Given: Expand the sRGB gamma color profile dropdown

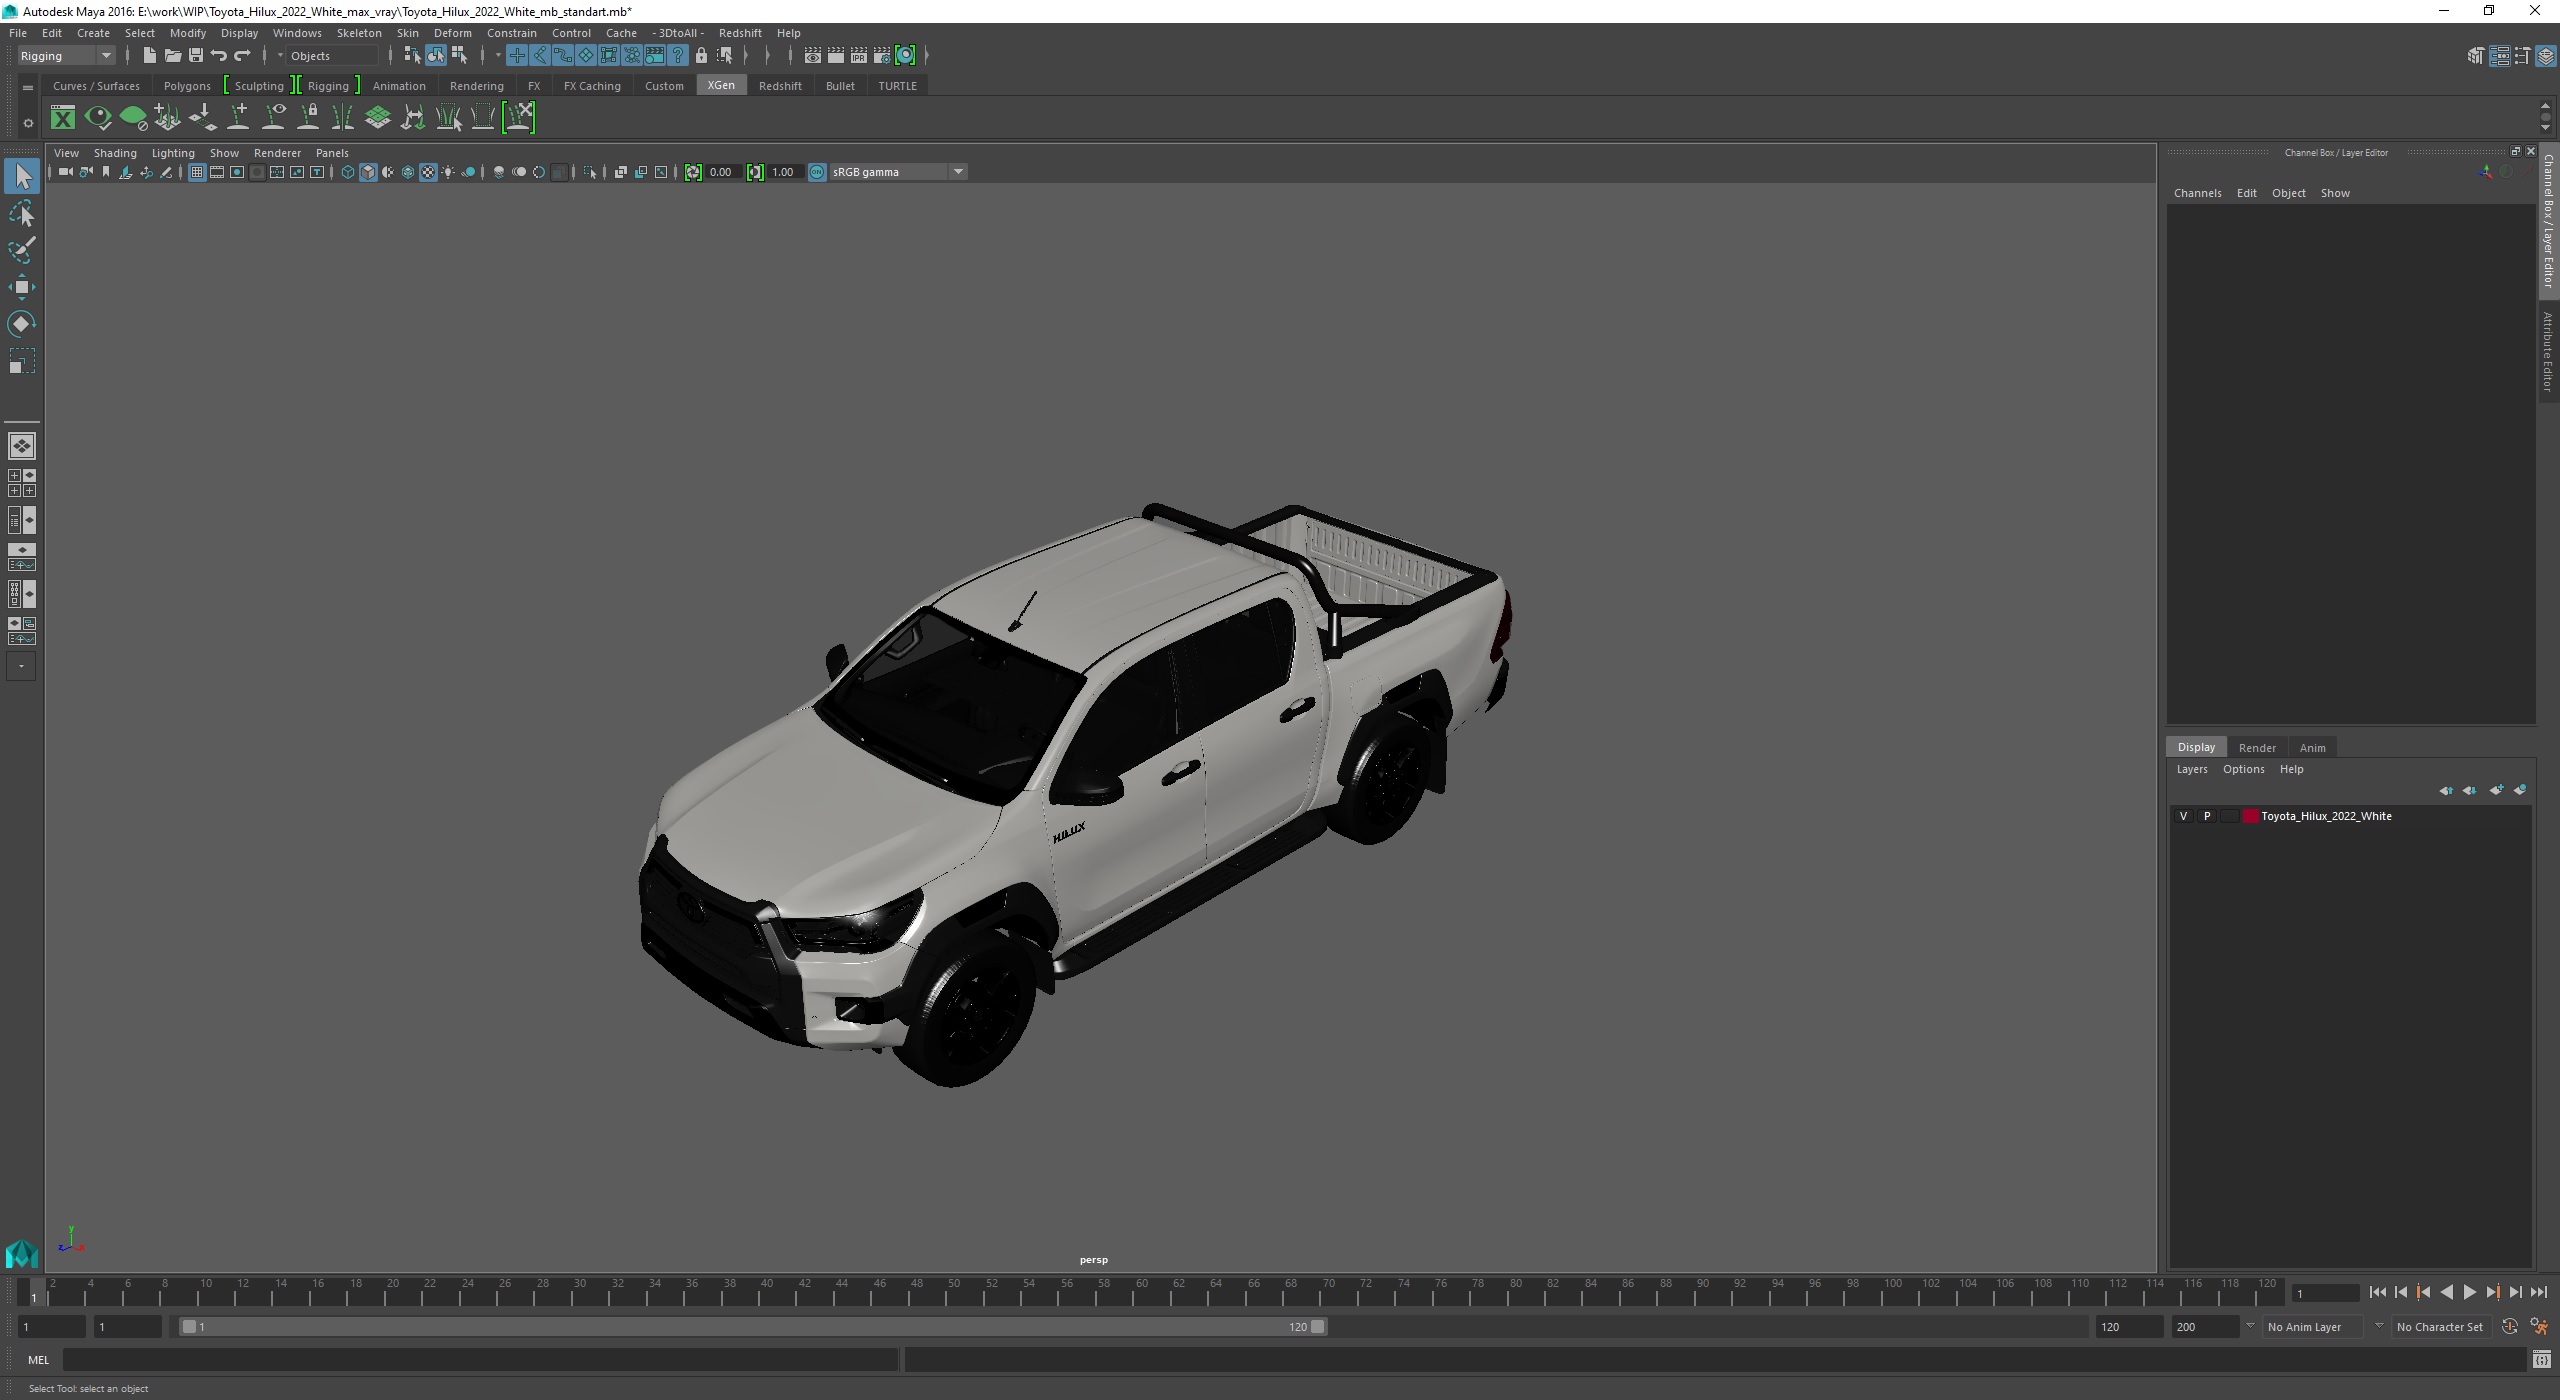Looking at the screenshot, I should click(x=958, y=171).
